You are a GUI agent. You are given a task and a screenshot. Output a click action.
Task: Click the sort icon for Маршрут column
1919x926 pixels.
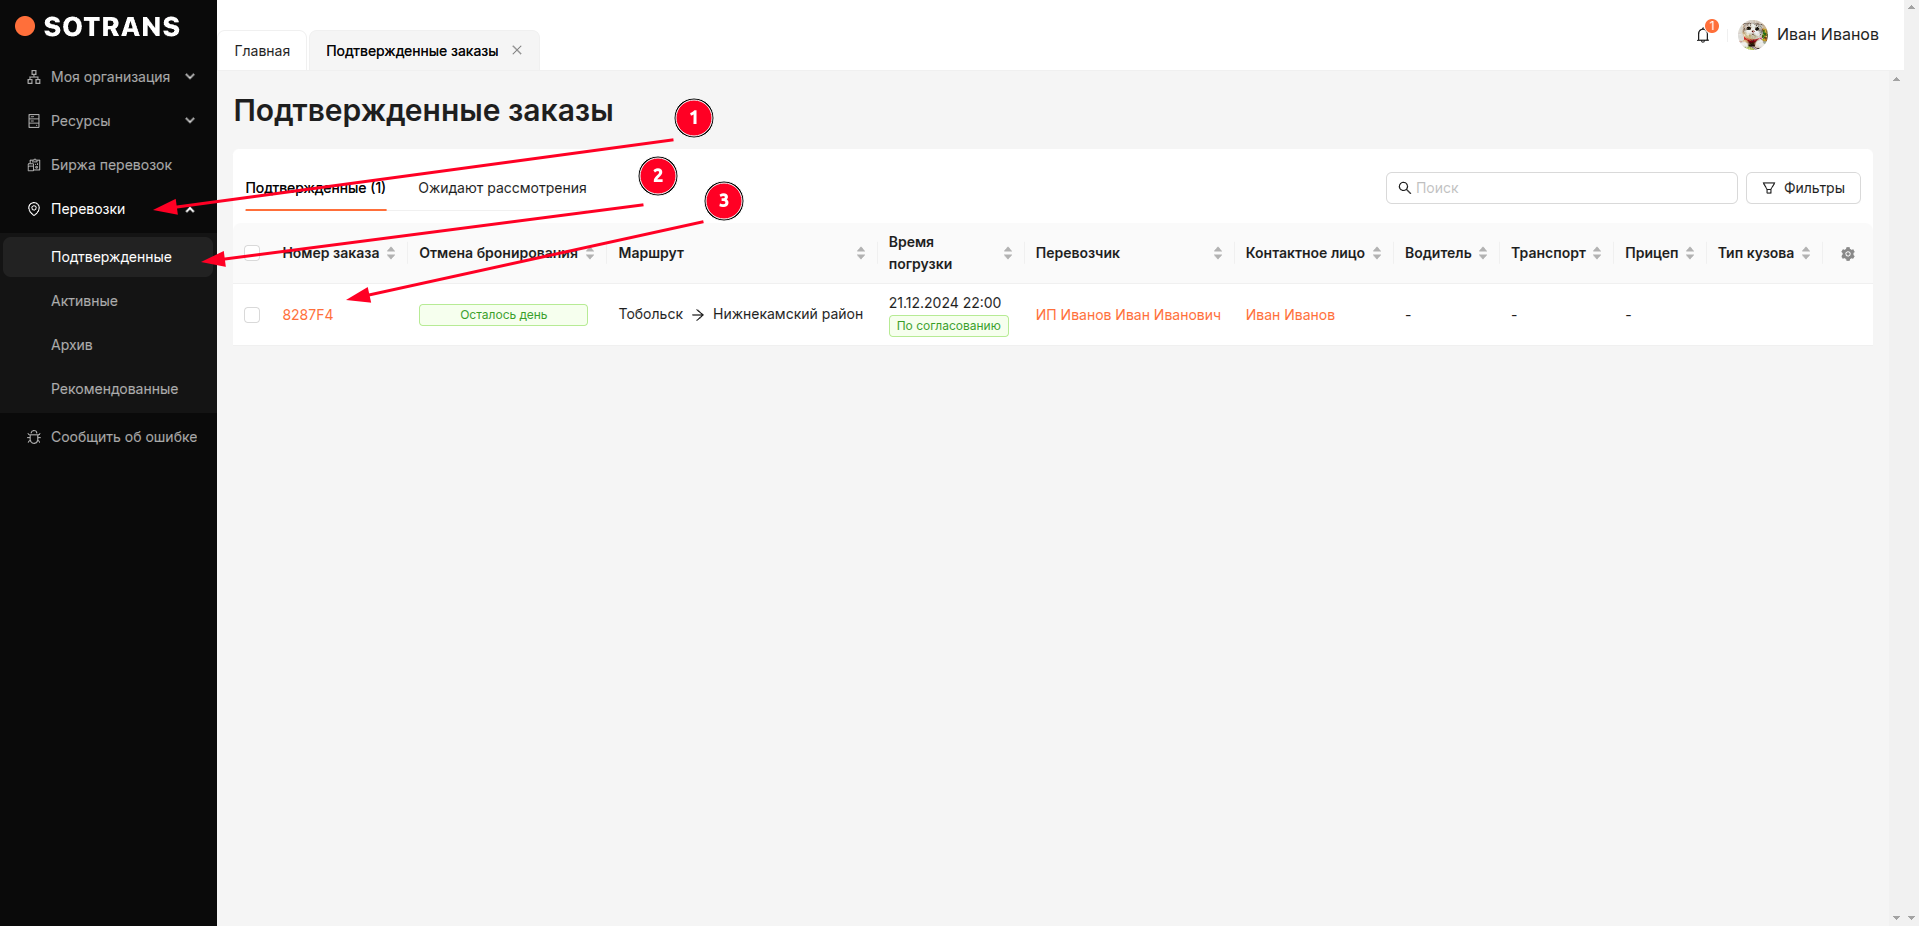860,254
